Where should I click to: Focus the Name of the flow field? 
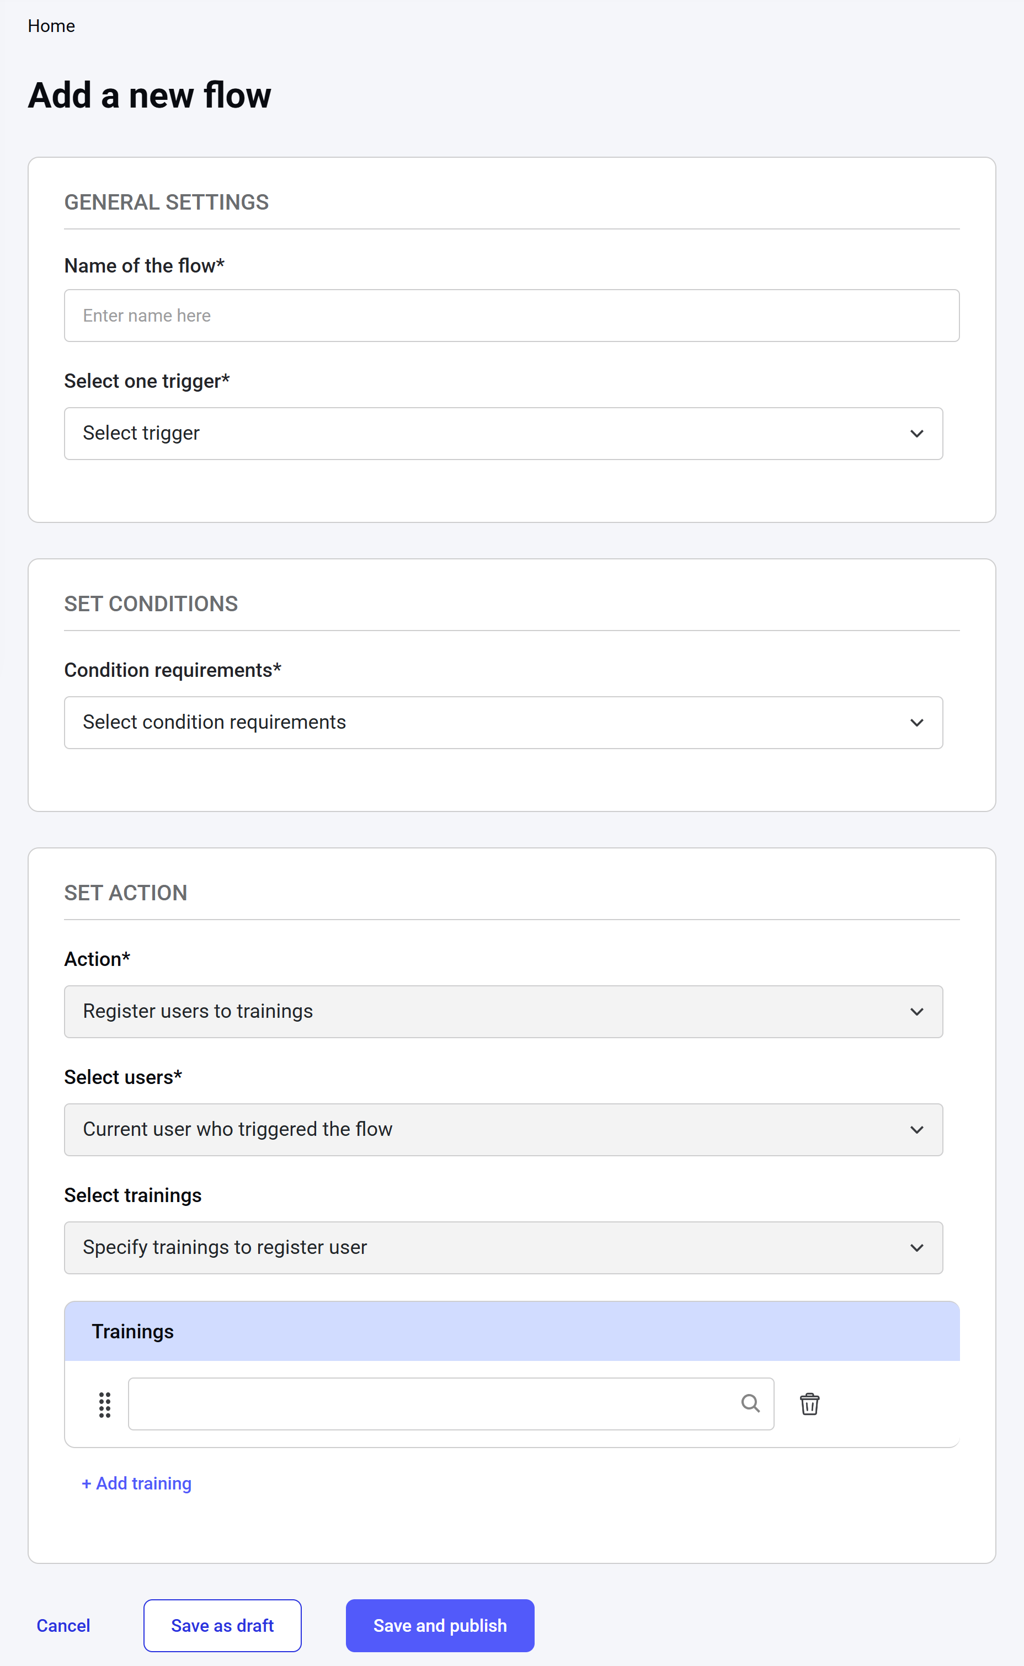pyautogui.click(x=511, y=316)
